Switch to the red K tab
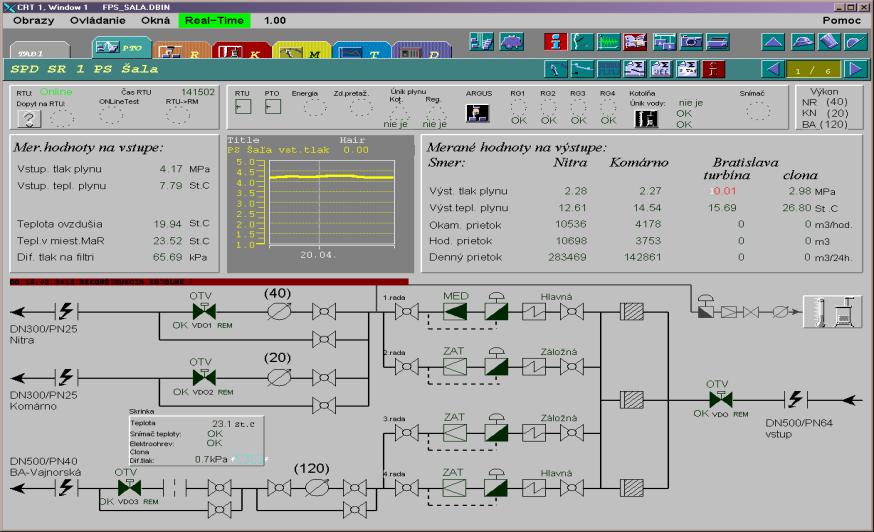 (241, 51)
